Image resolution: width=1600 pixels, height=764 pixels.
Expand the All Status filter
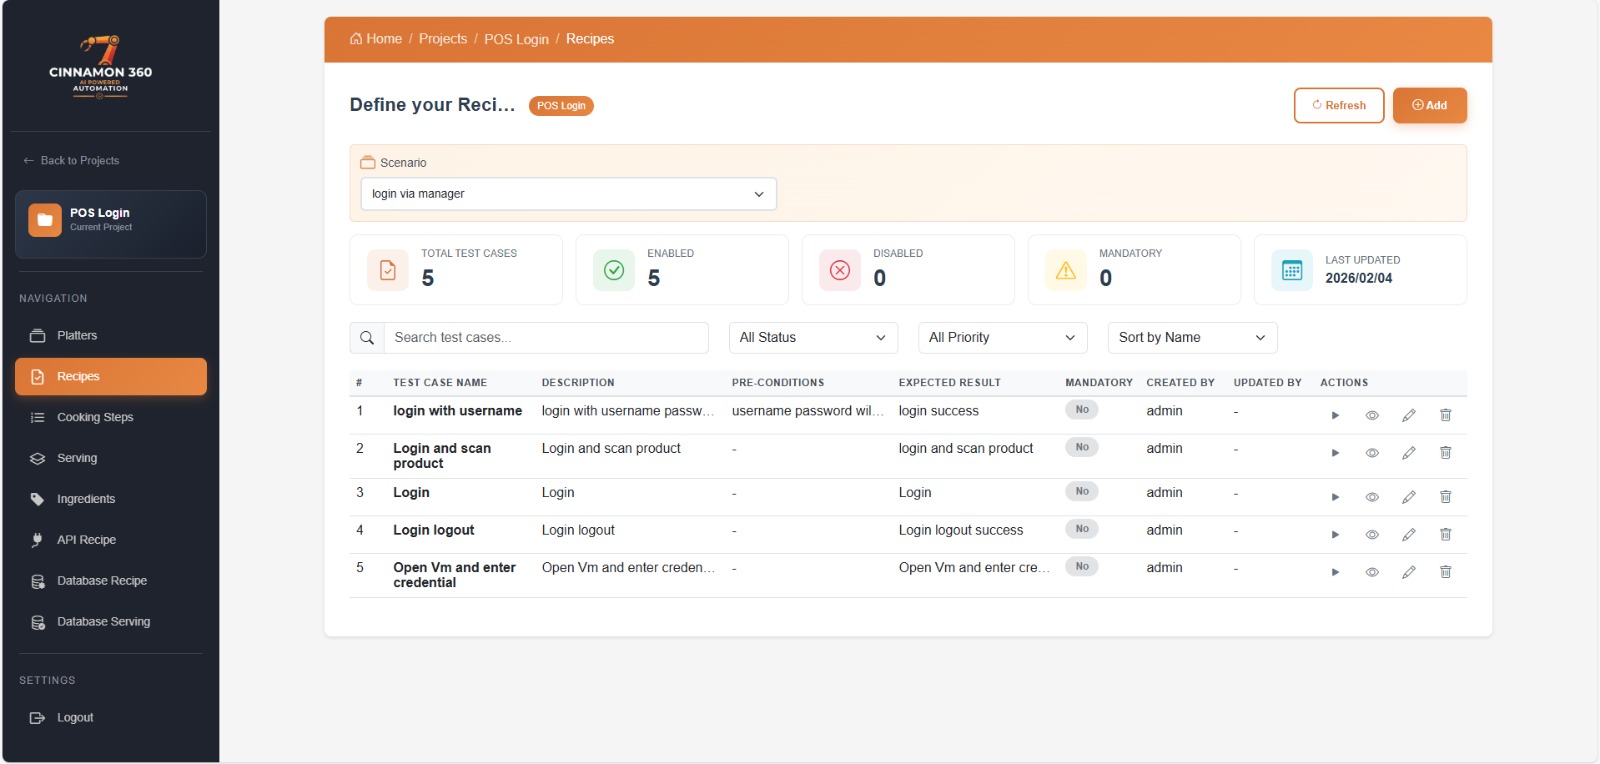812,338
